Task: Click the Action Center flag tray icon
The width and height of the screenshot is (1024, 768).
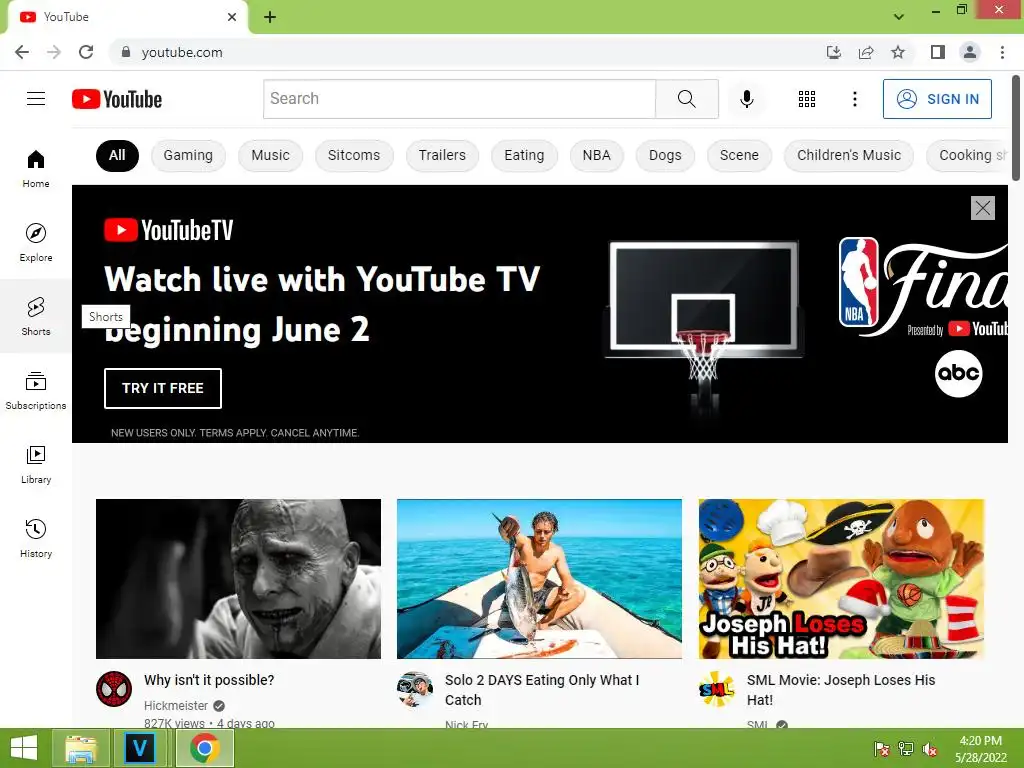Action: [x=881, y=749]
